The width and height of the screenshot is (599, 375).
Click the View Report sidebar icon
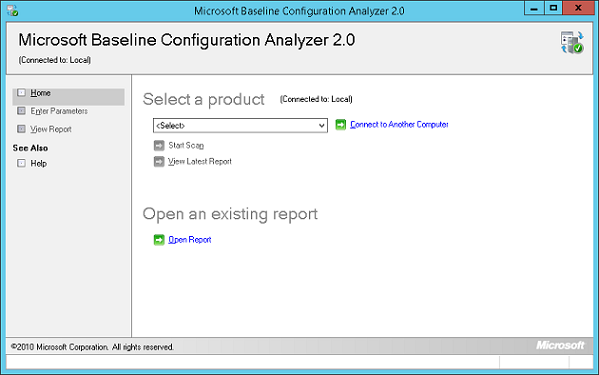coord(21,129)
